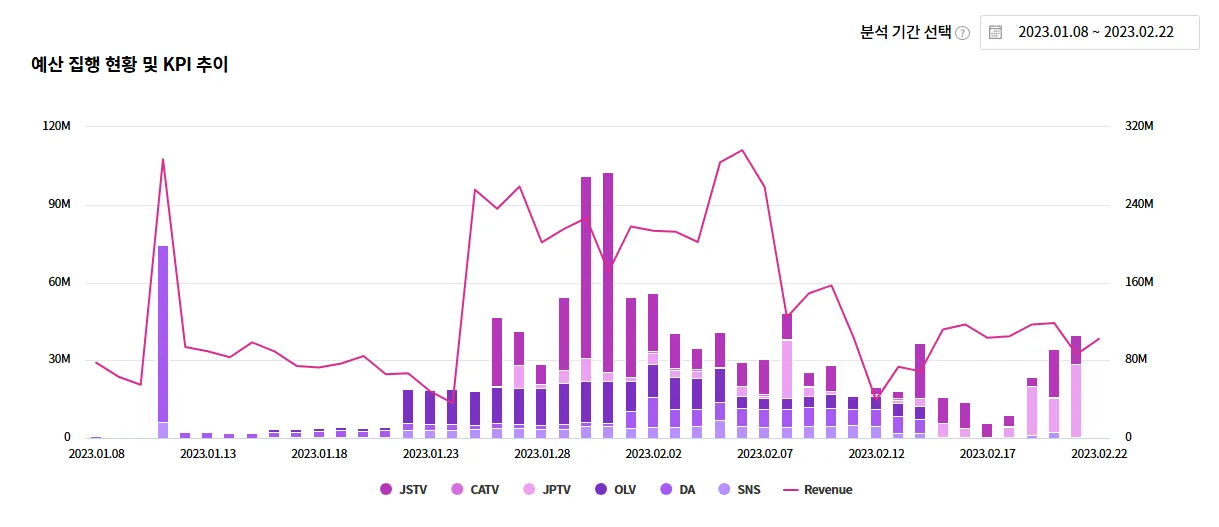Click the x-axis label 2023.02.02
The image size is (1219, 527).
point(654,453)
